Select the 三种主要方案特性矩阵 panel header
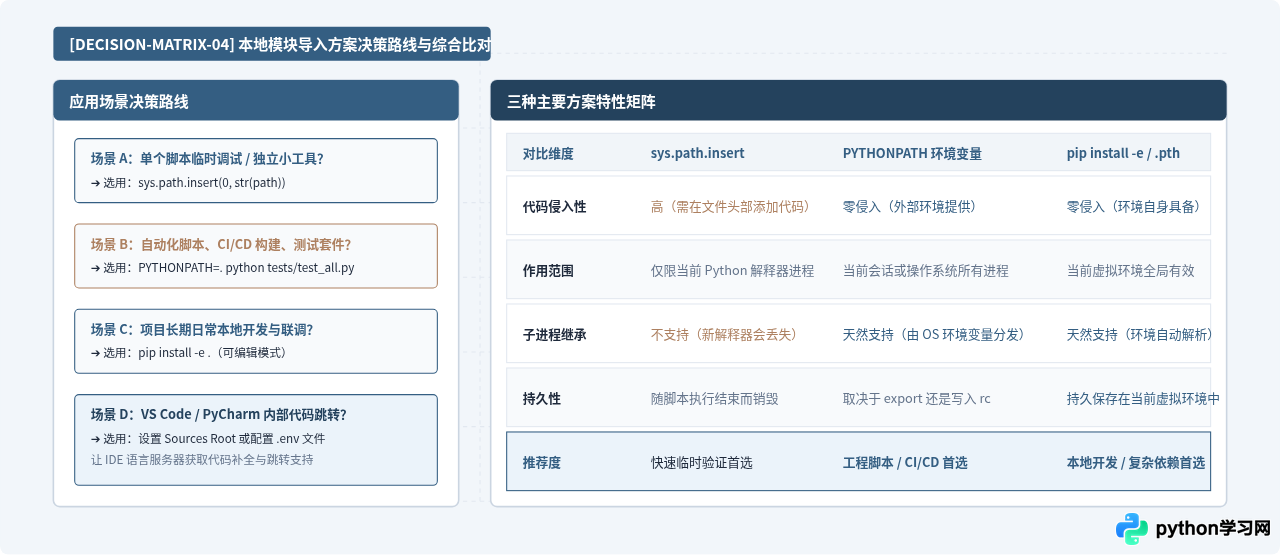The image size is (1280, 555). point(858,101)
